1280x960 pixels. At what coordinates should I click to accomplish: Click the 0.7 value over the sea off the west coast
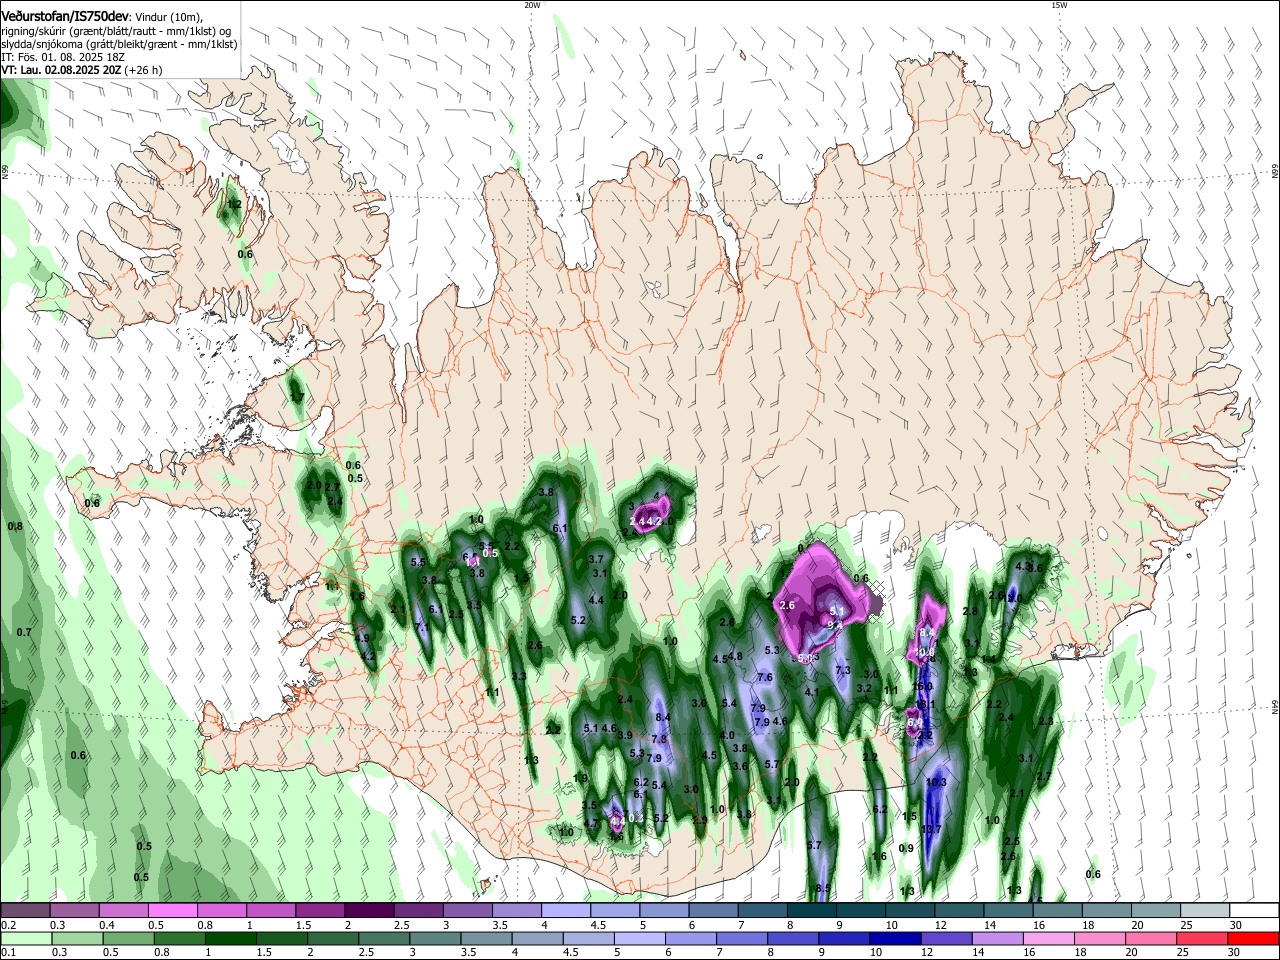(x=24, y=632)
